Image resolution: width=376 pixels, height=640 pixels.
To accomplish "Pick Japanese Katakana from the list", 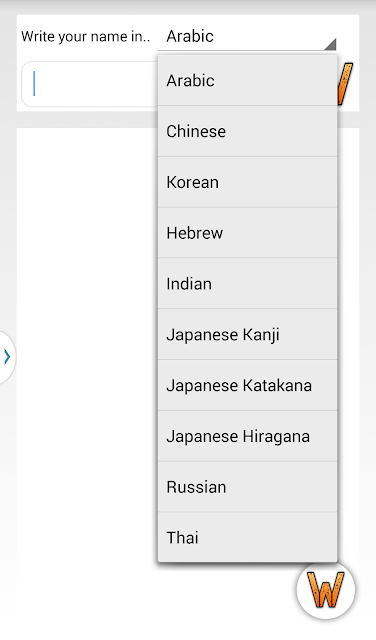I will point(247,385).
